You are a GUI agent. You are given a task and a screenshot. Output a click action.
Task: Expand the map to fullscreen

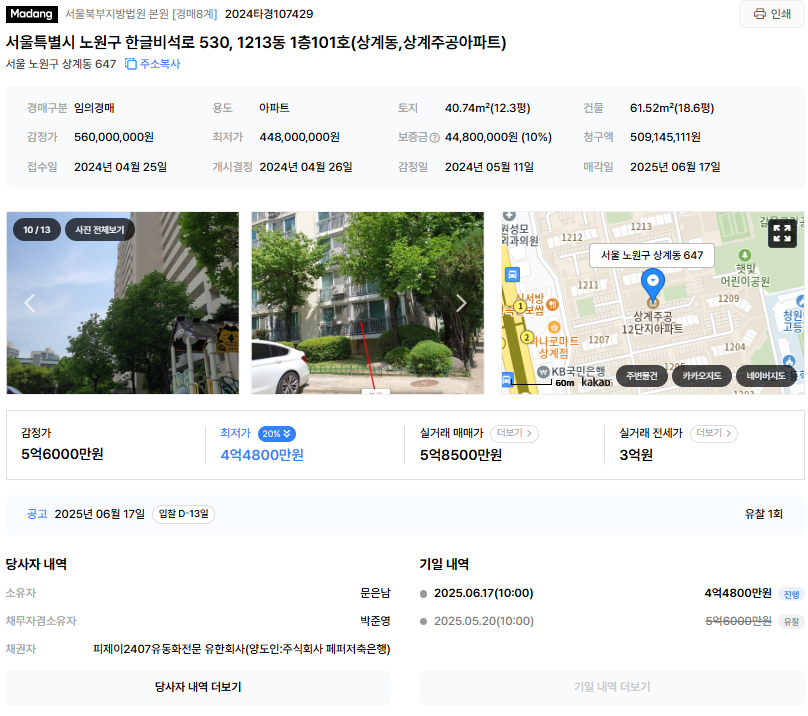pos(782,234)
